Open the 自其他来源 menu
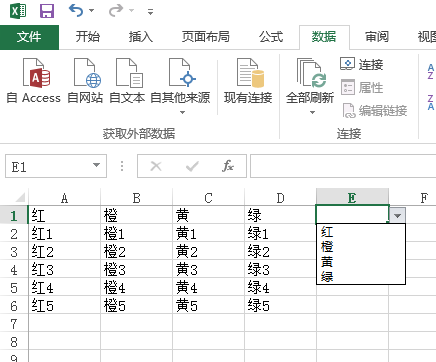 (180, 86)
